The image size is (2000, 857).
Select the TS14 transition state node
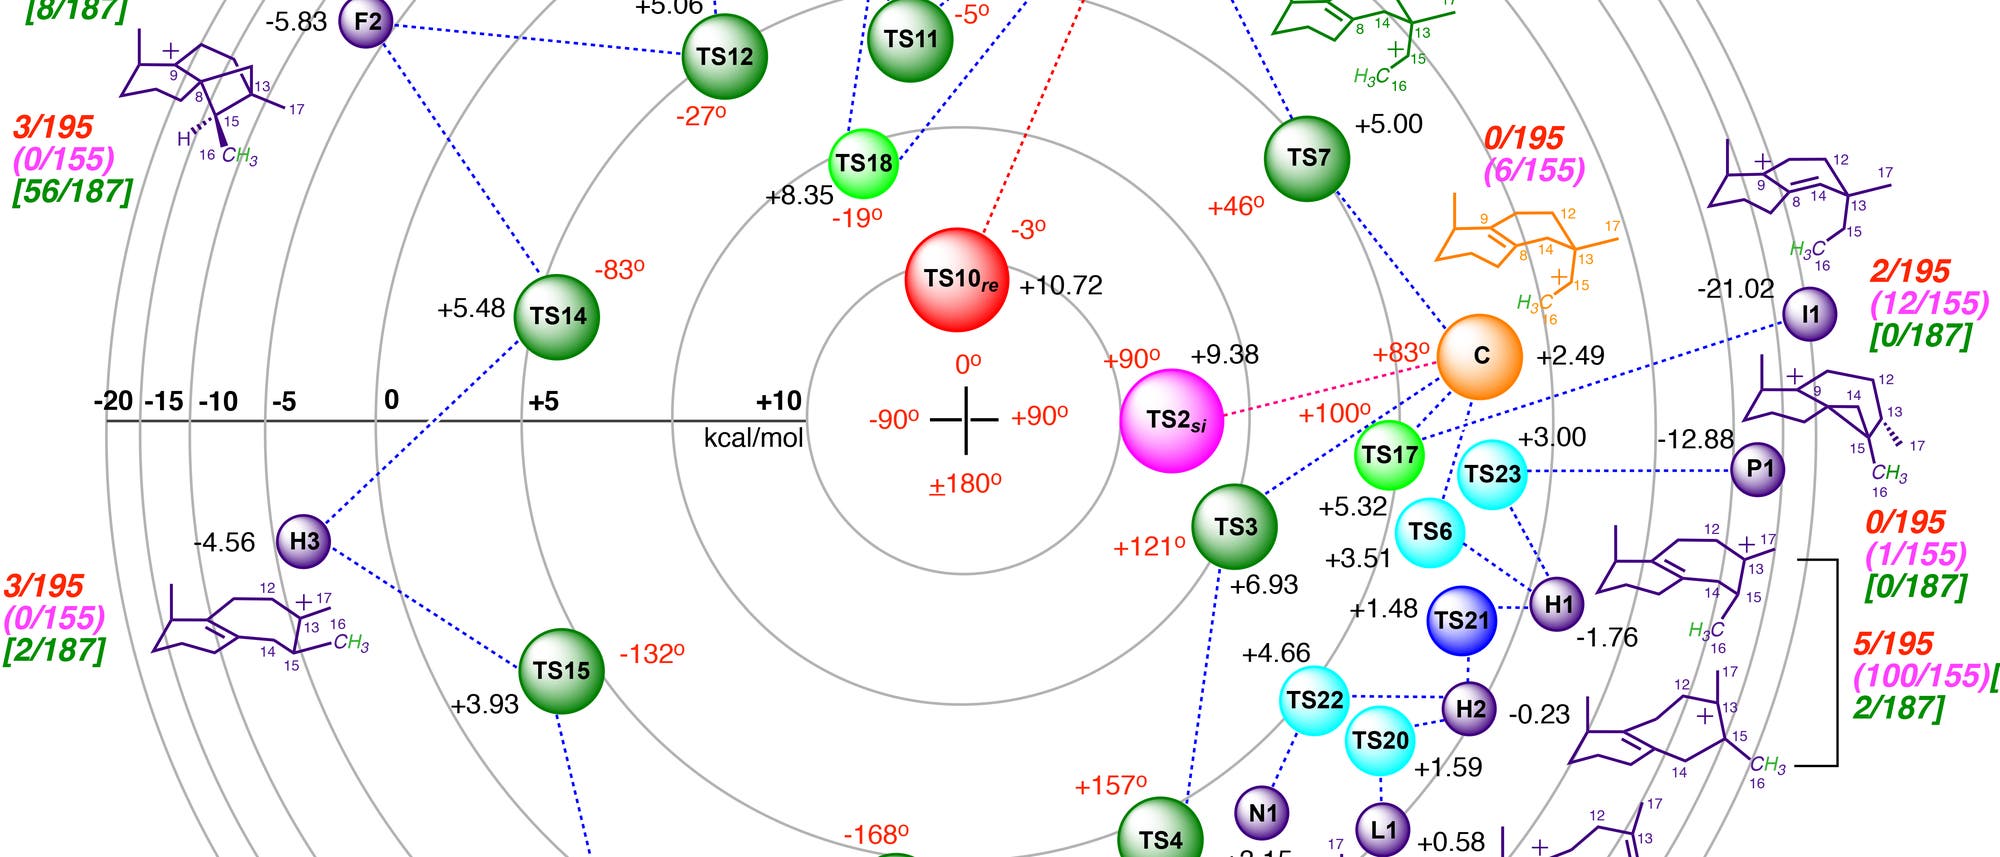coord(557,316)
